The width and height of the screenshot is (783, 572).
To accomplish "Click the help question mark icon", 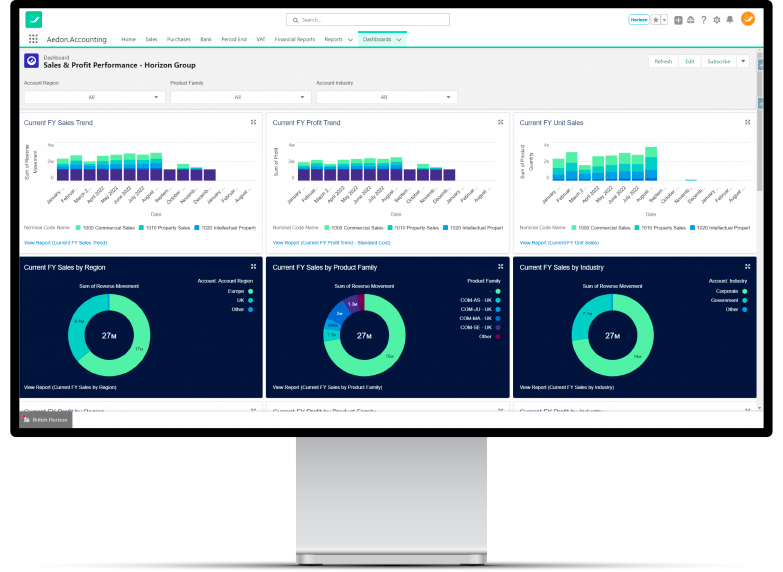I will (x=703, y=19).
